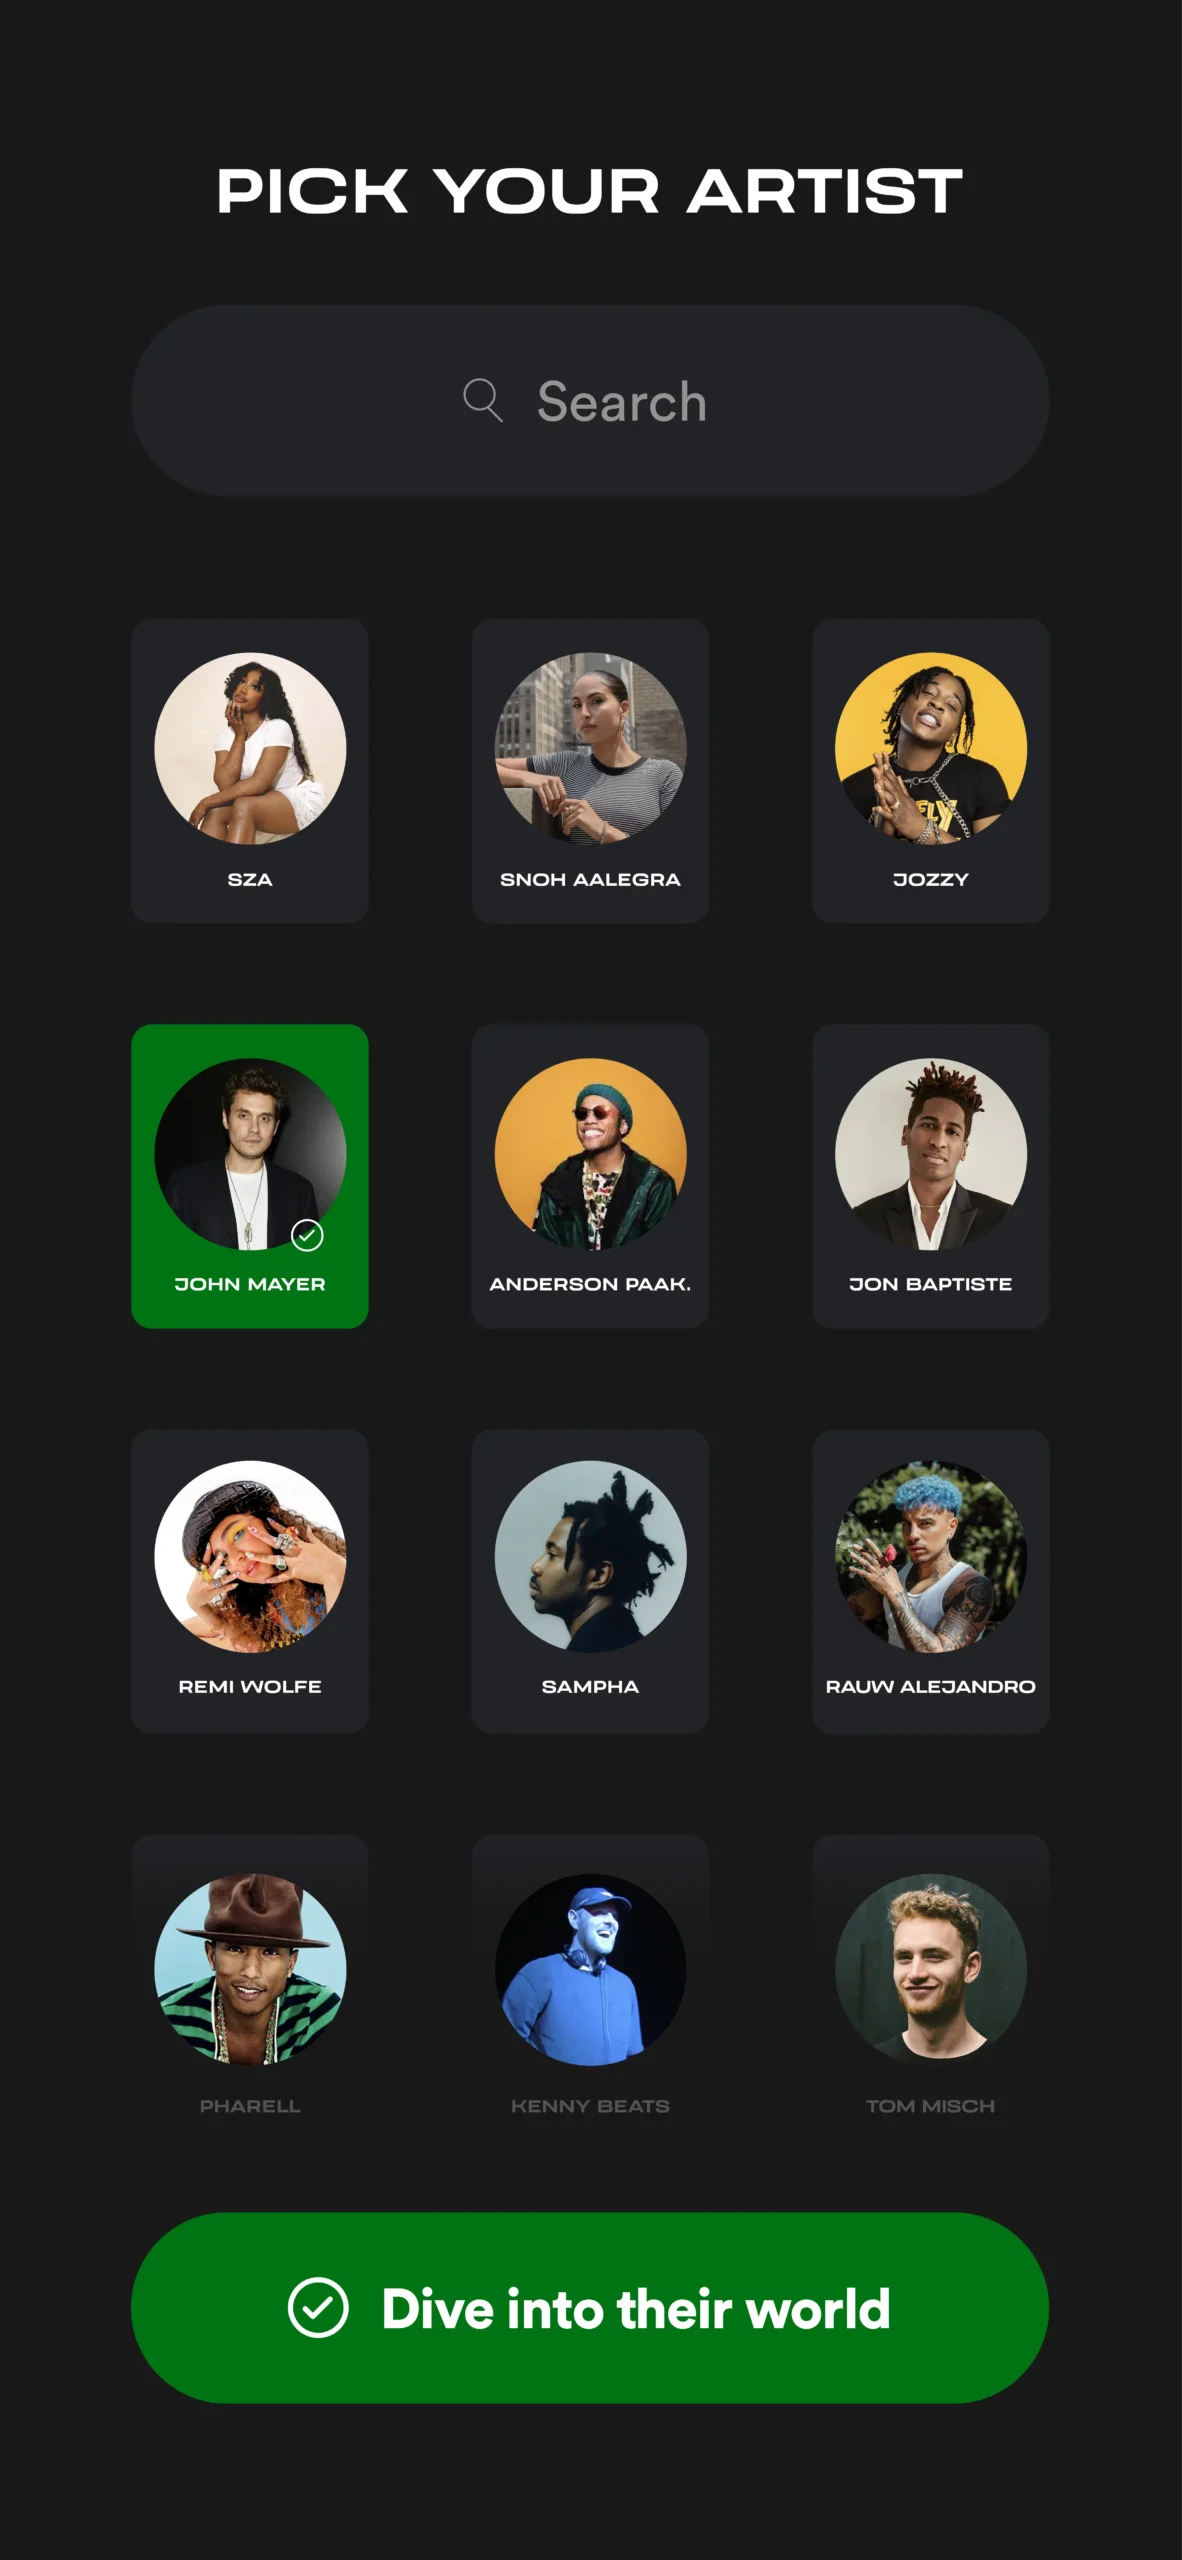This screenshot has height=2560, width=1182.
Task: Select Pharell's avatar with brown hat
Action: click(x=250, y=1969)
